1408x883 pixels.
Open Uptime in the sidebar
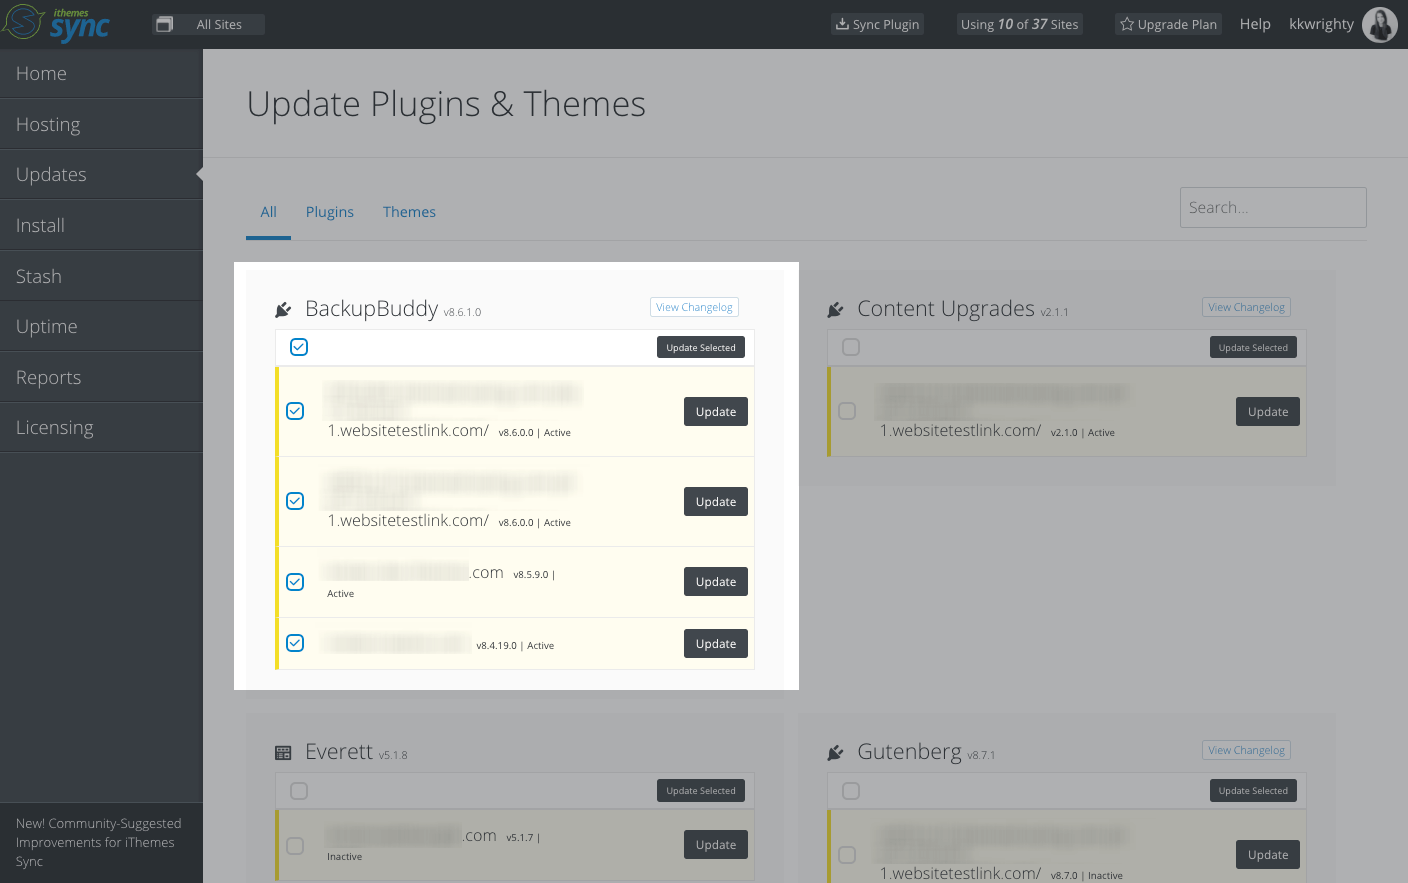tap(101, 326)
